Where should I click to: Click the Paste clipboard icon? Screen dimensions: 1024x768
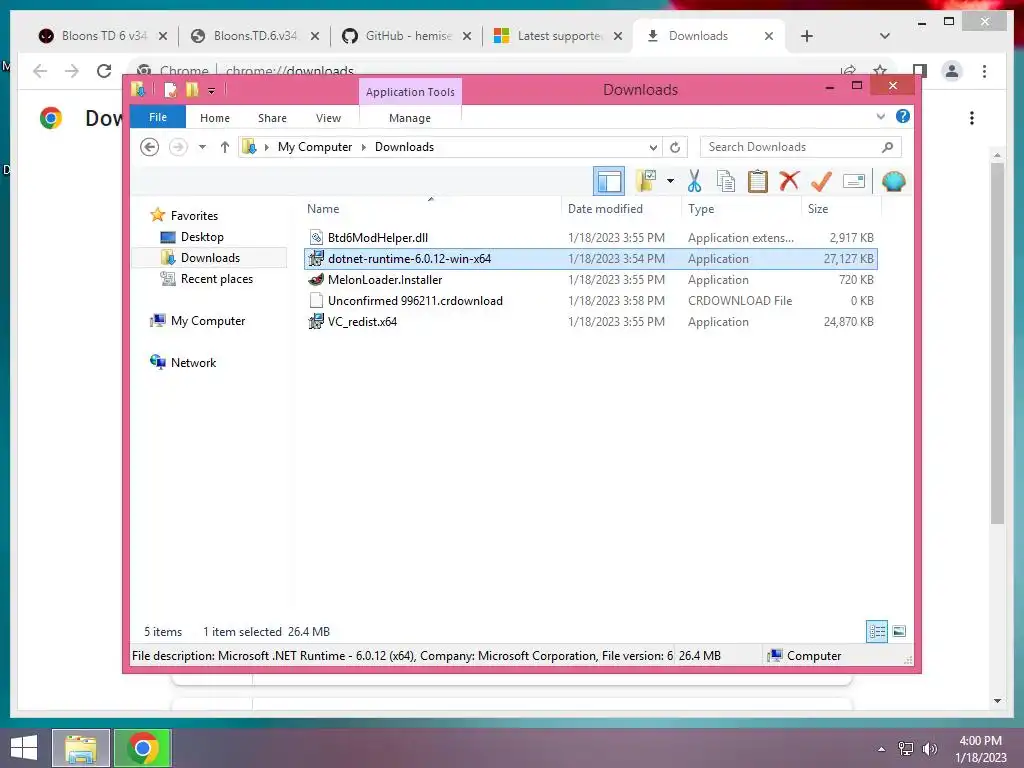coord(758,181)
